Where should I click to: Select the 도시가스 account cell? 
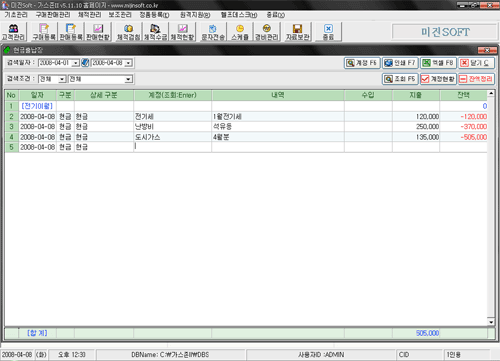pyautogui.click(x=172, y=137)
